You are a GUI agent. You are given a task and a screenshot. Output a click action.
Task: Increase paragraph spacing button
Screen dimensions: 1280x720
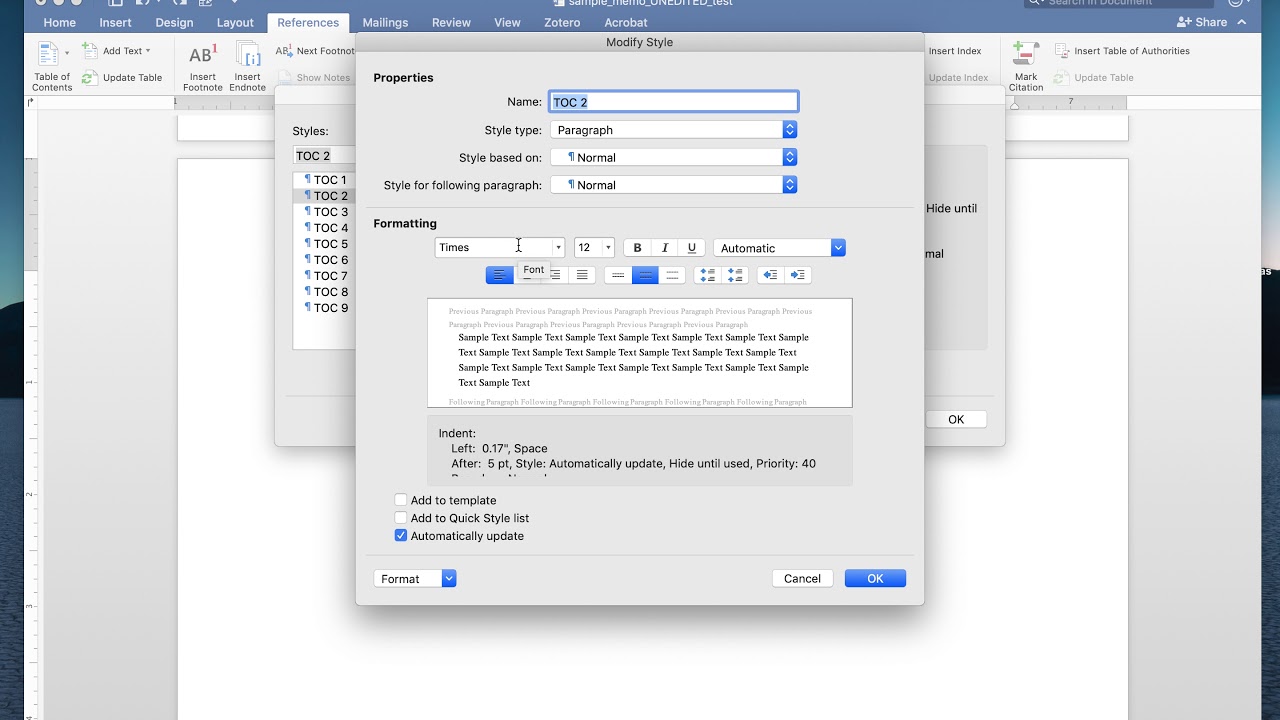point(708,275)
